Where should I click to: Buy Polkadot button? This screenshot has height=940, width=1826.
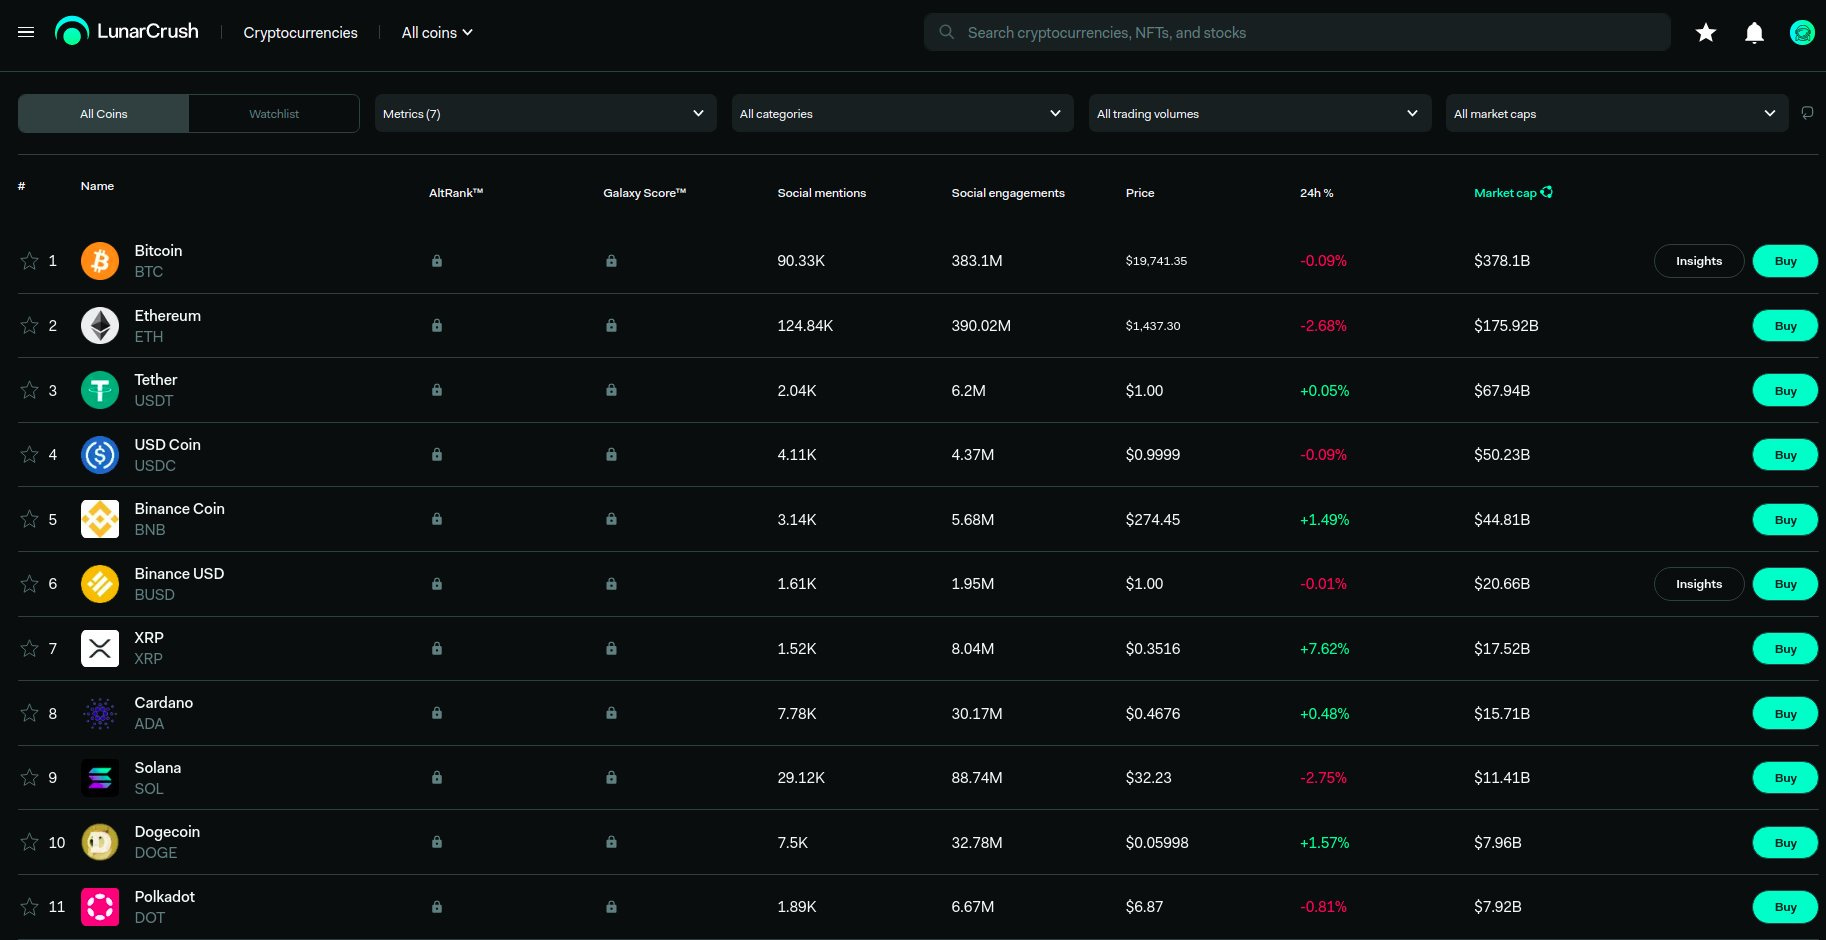click(1785, 907)
